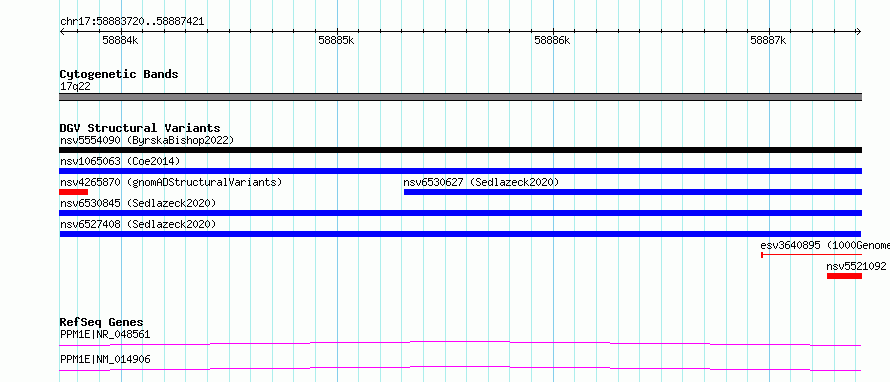
Task: Click the magenta intron line of PPM1E|NM_014906
Action: click(460, 368)
